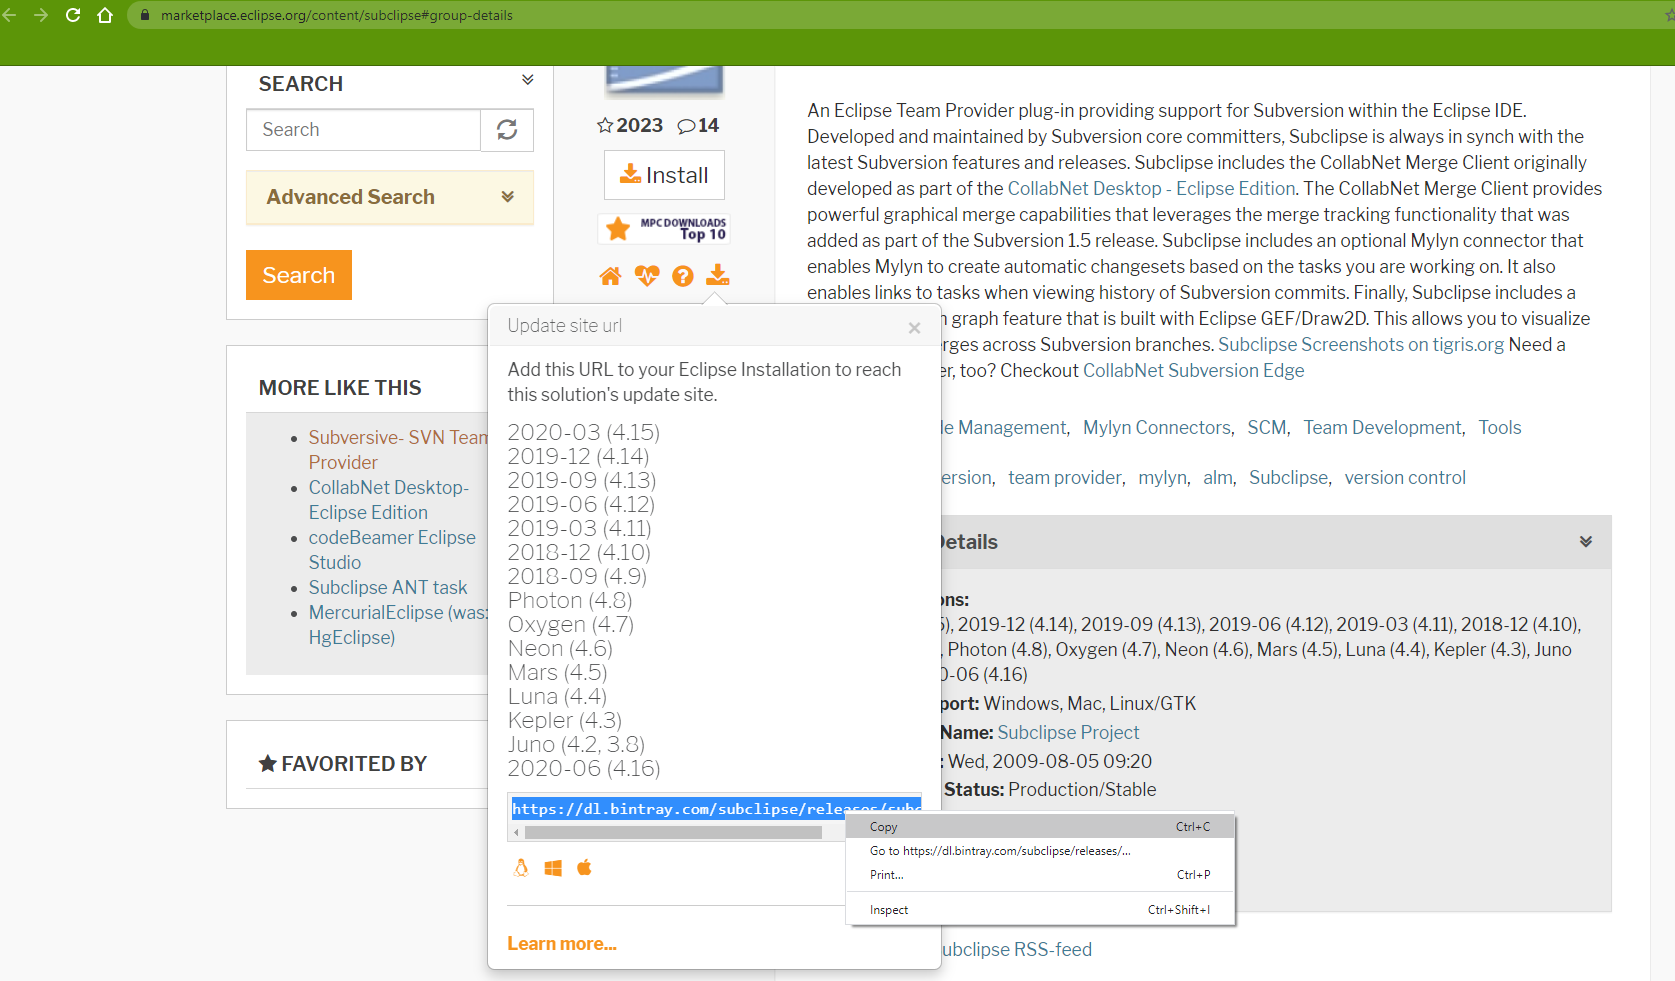The height and width of the screenshot is (981, 1675).
Task: Click the heartbeat status icon
Action: [647, 276]
